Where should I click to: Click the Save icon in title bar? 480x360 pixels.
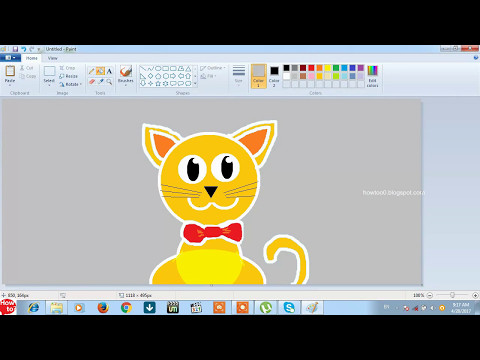click(15, 49)
